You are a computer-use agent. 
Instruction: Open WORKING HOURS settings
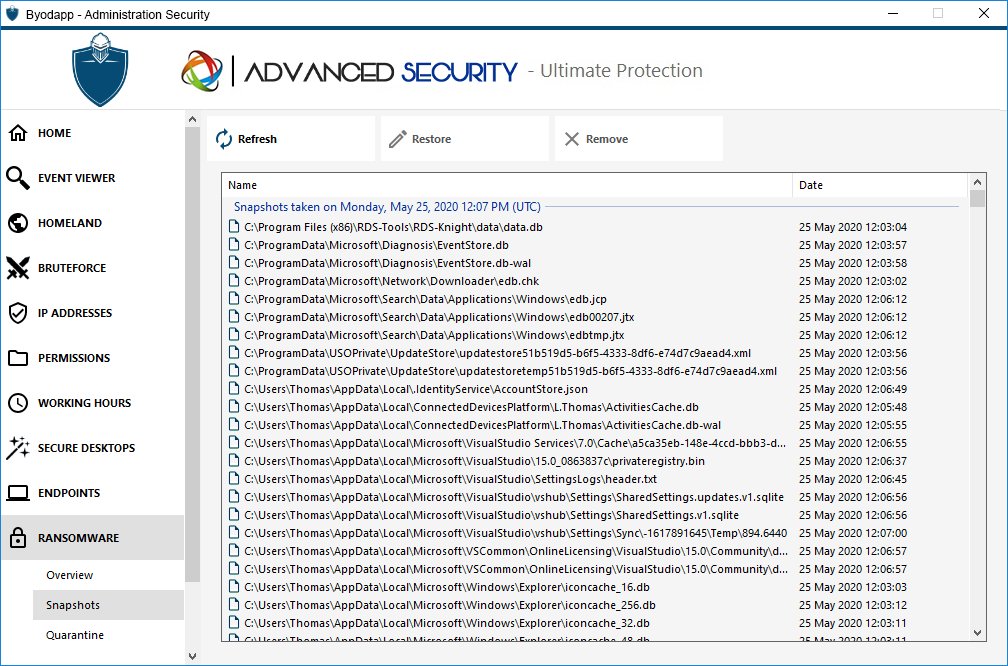(x=93, y=403)
